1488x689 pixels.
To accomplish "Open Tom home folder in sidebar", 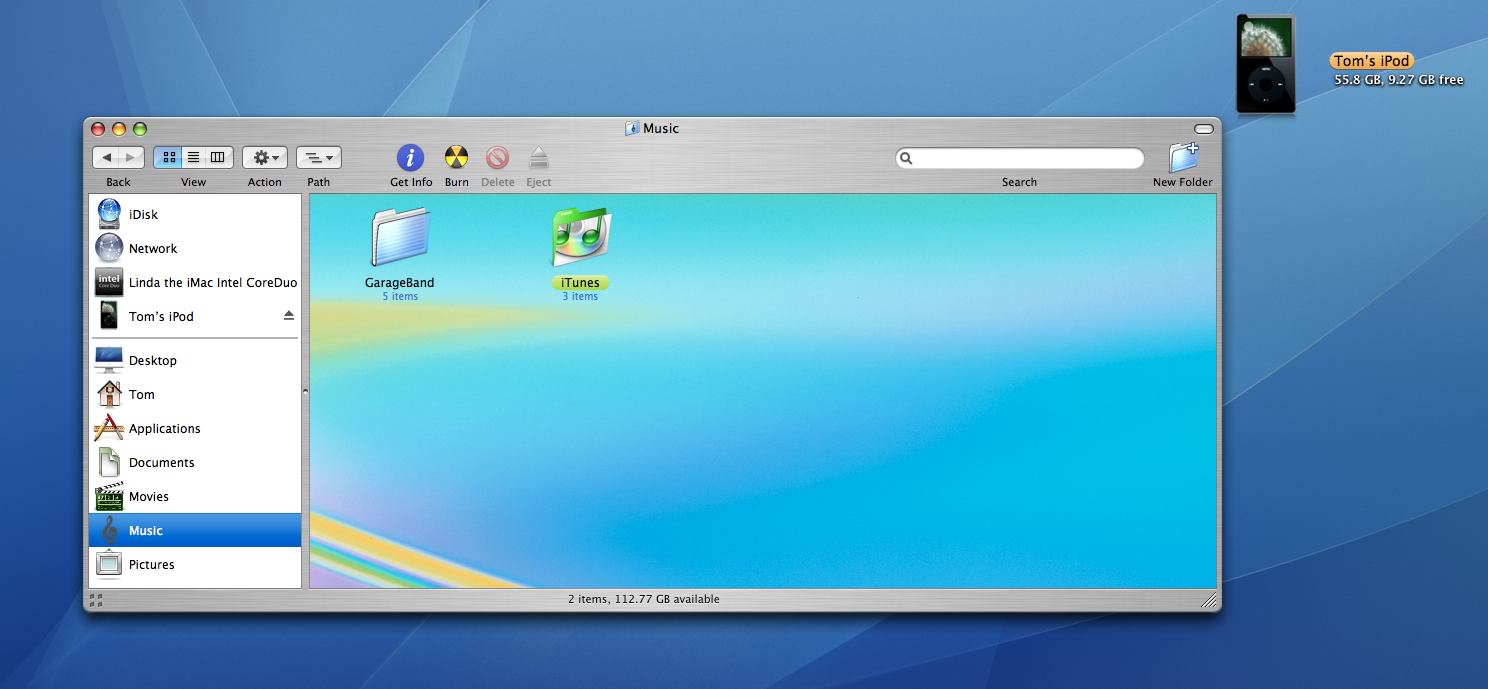I will pos(195,394).
